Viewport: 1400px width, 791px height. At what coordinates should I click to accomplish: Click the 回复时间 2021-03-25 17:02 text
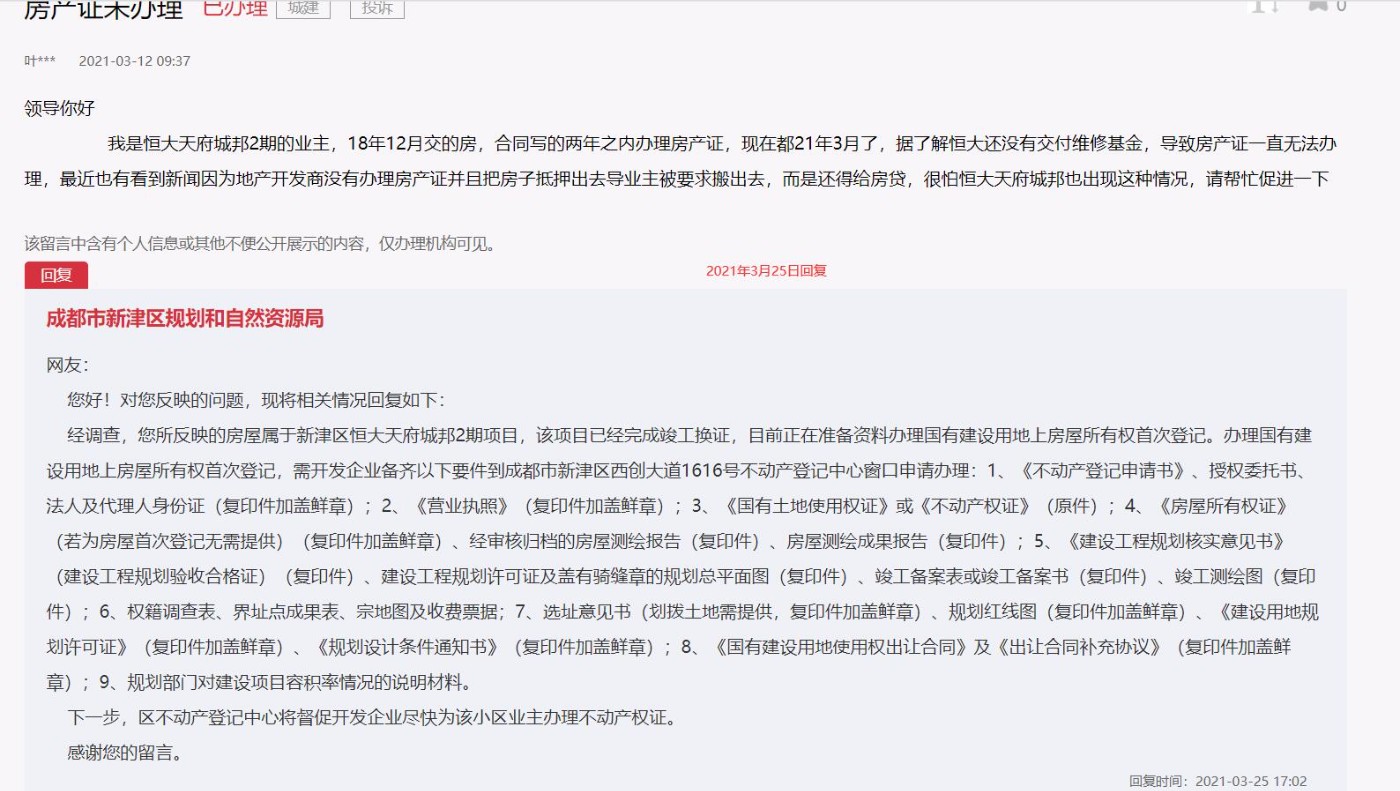[1218, 781]
